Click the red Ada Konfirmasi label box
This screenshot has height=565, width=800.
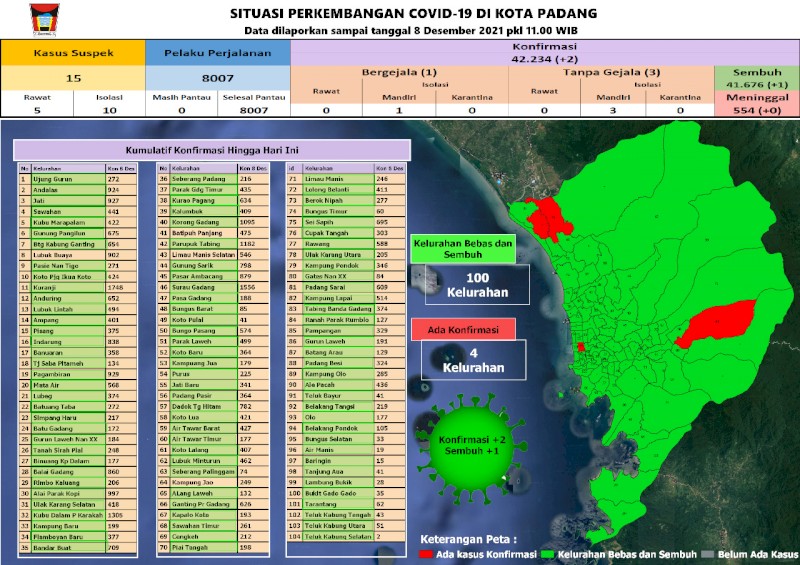463,330
